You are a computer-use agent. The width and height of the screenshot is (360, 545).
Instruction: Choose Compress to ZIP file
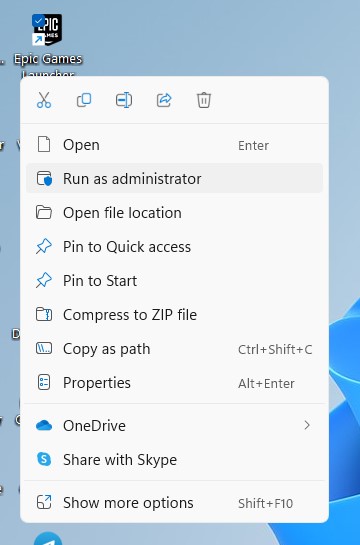[174, 315]
